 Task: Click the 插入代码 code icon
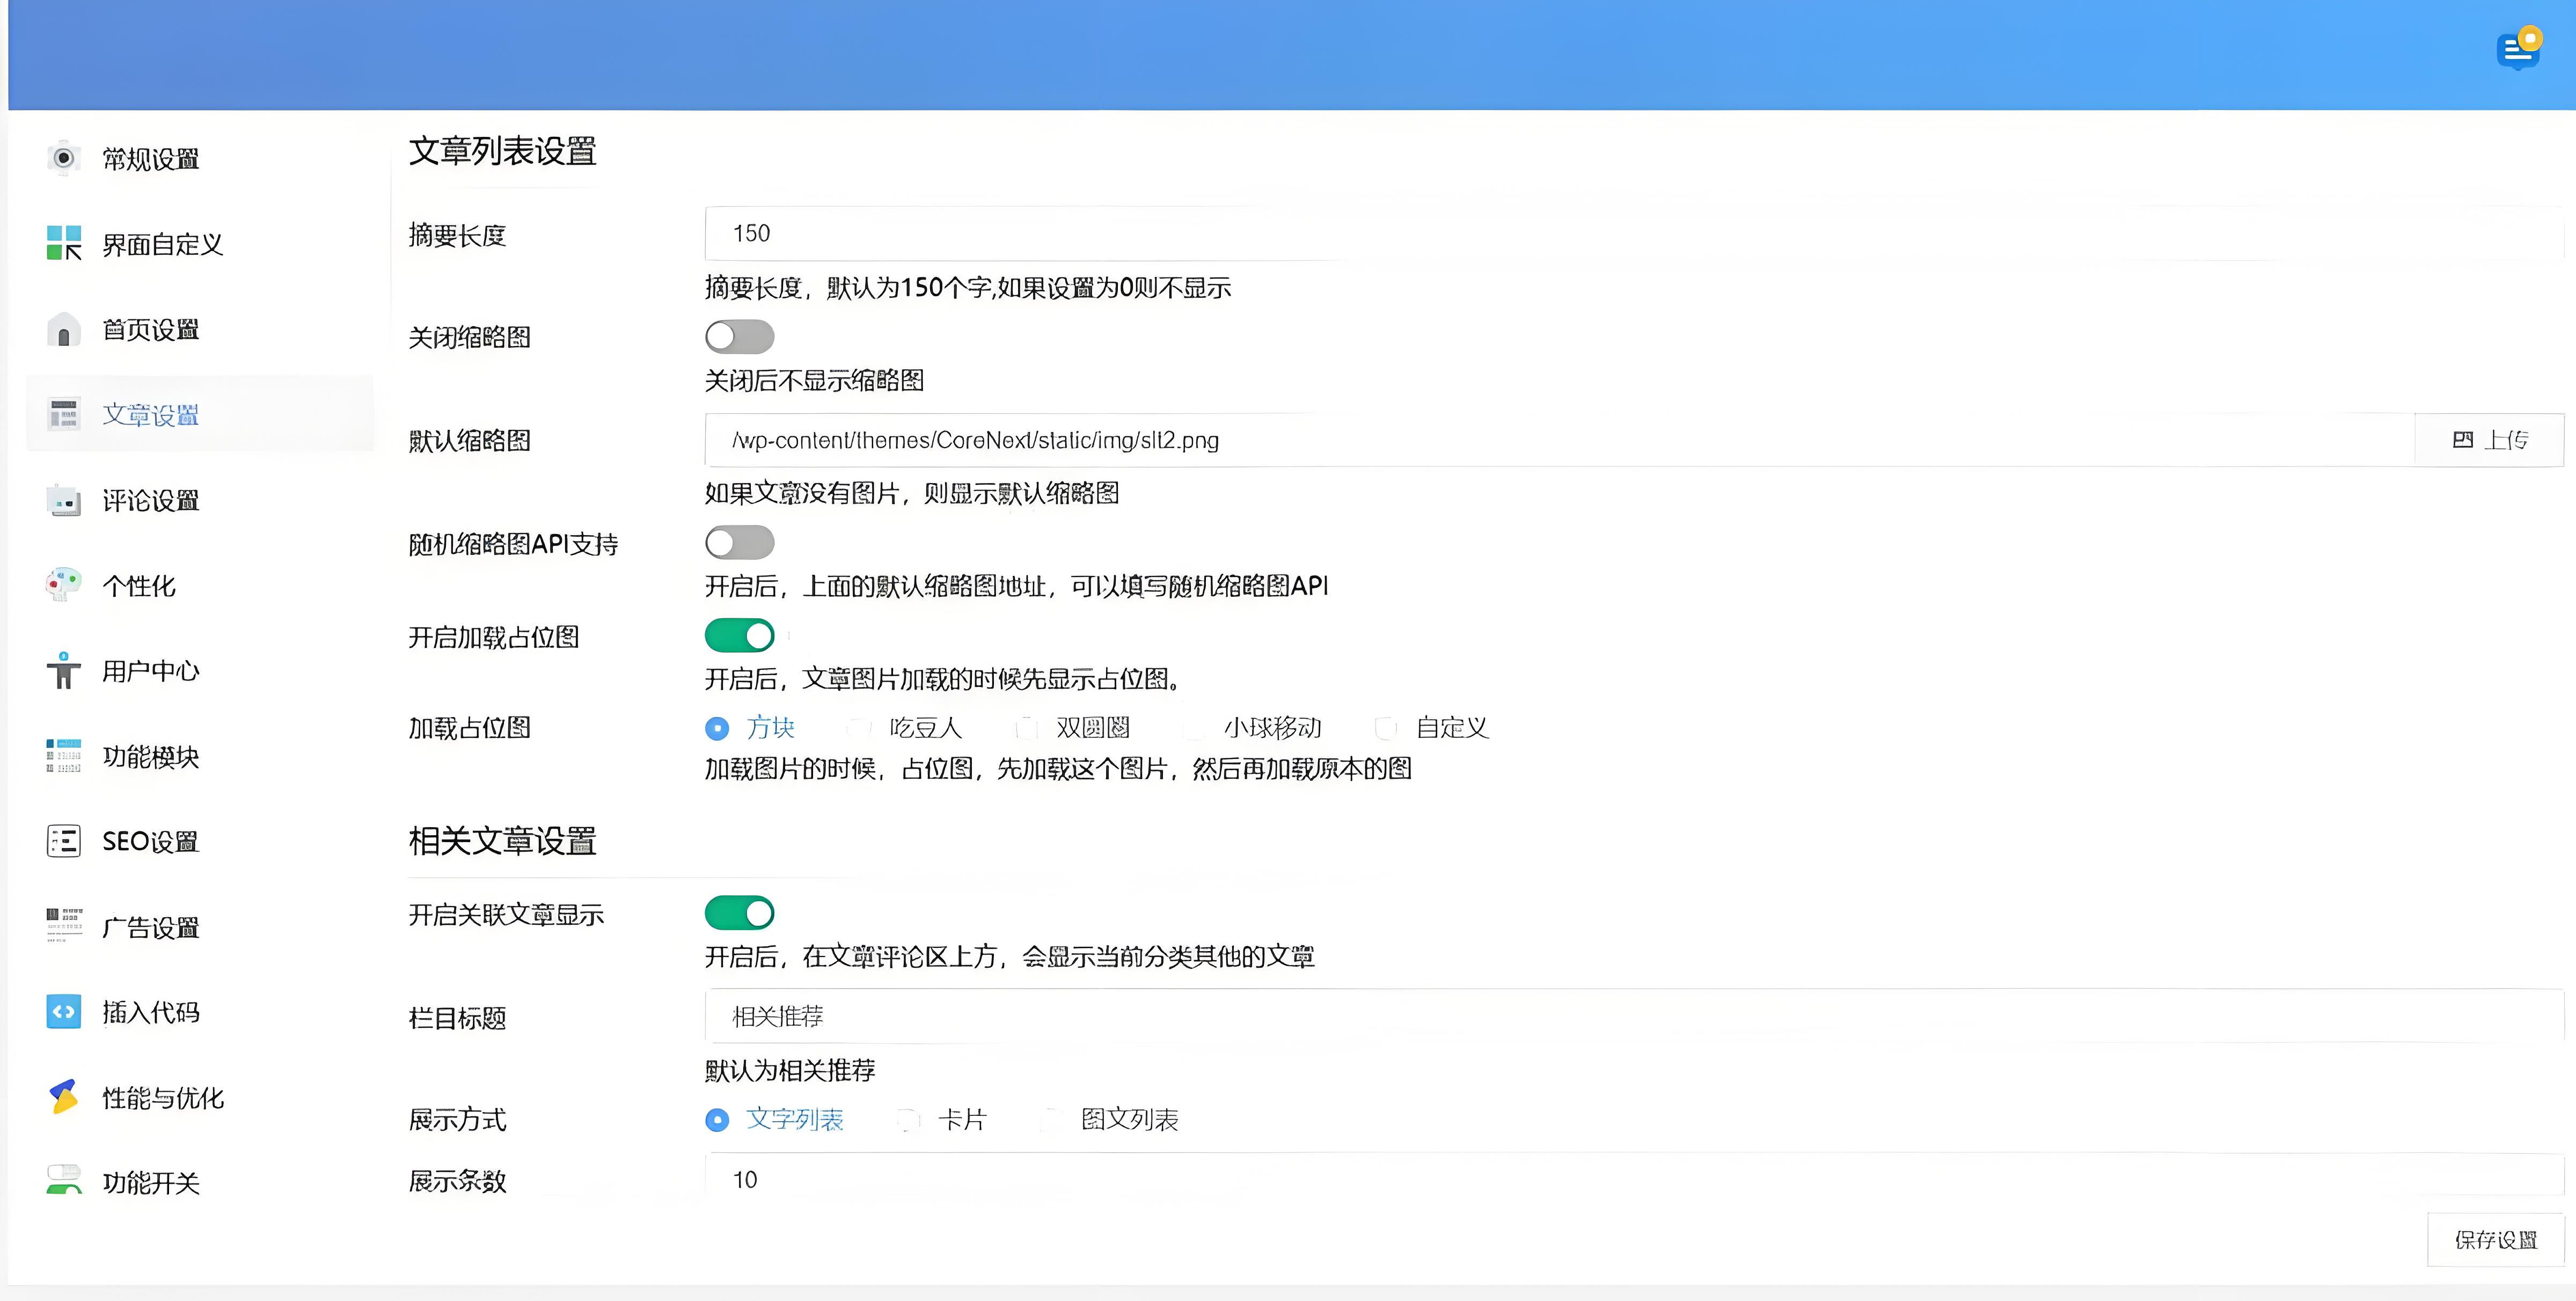(64, 1012)
